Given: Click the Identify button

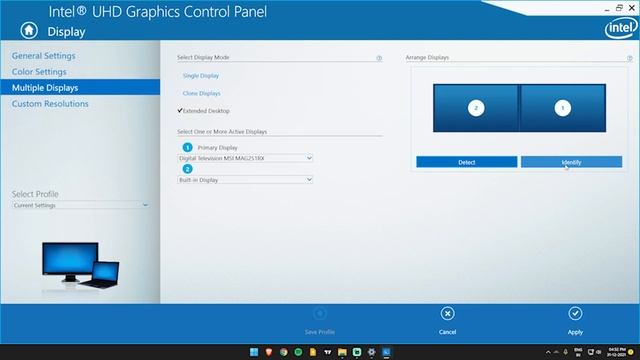Looking at the screenshot, I should (x=571, y=162).
